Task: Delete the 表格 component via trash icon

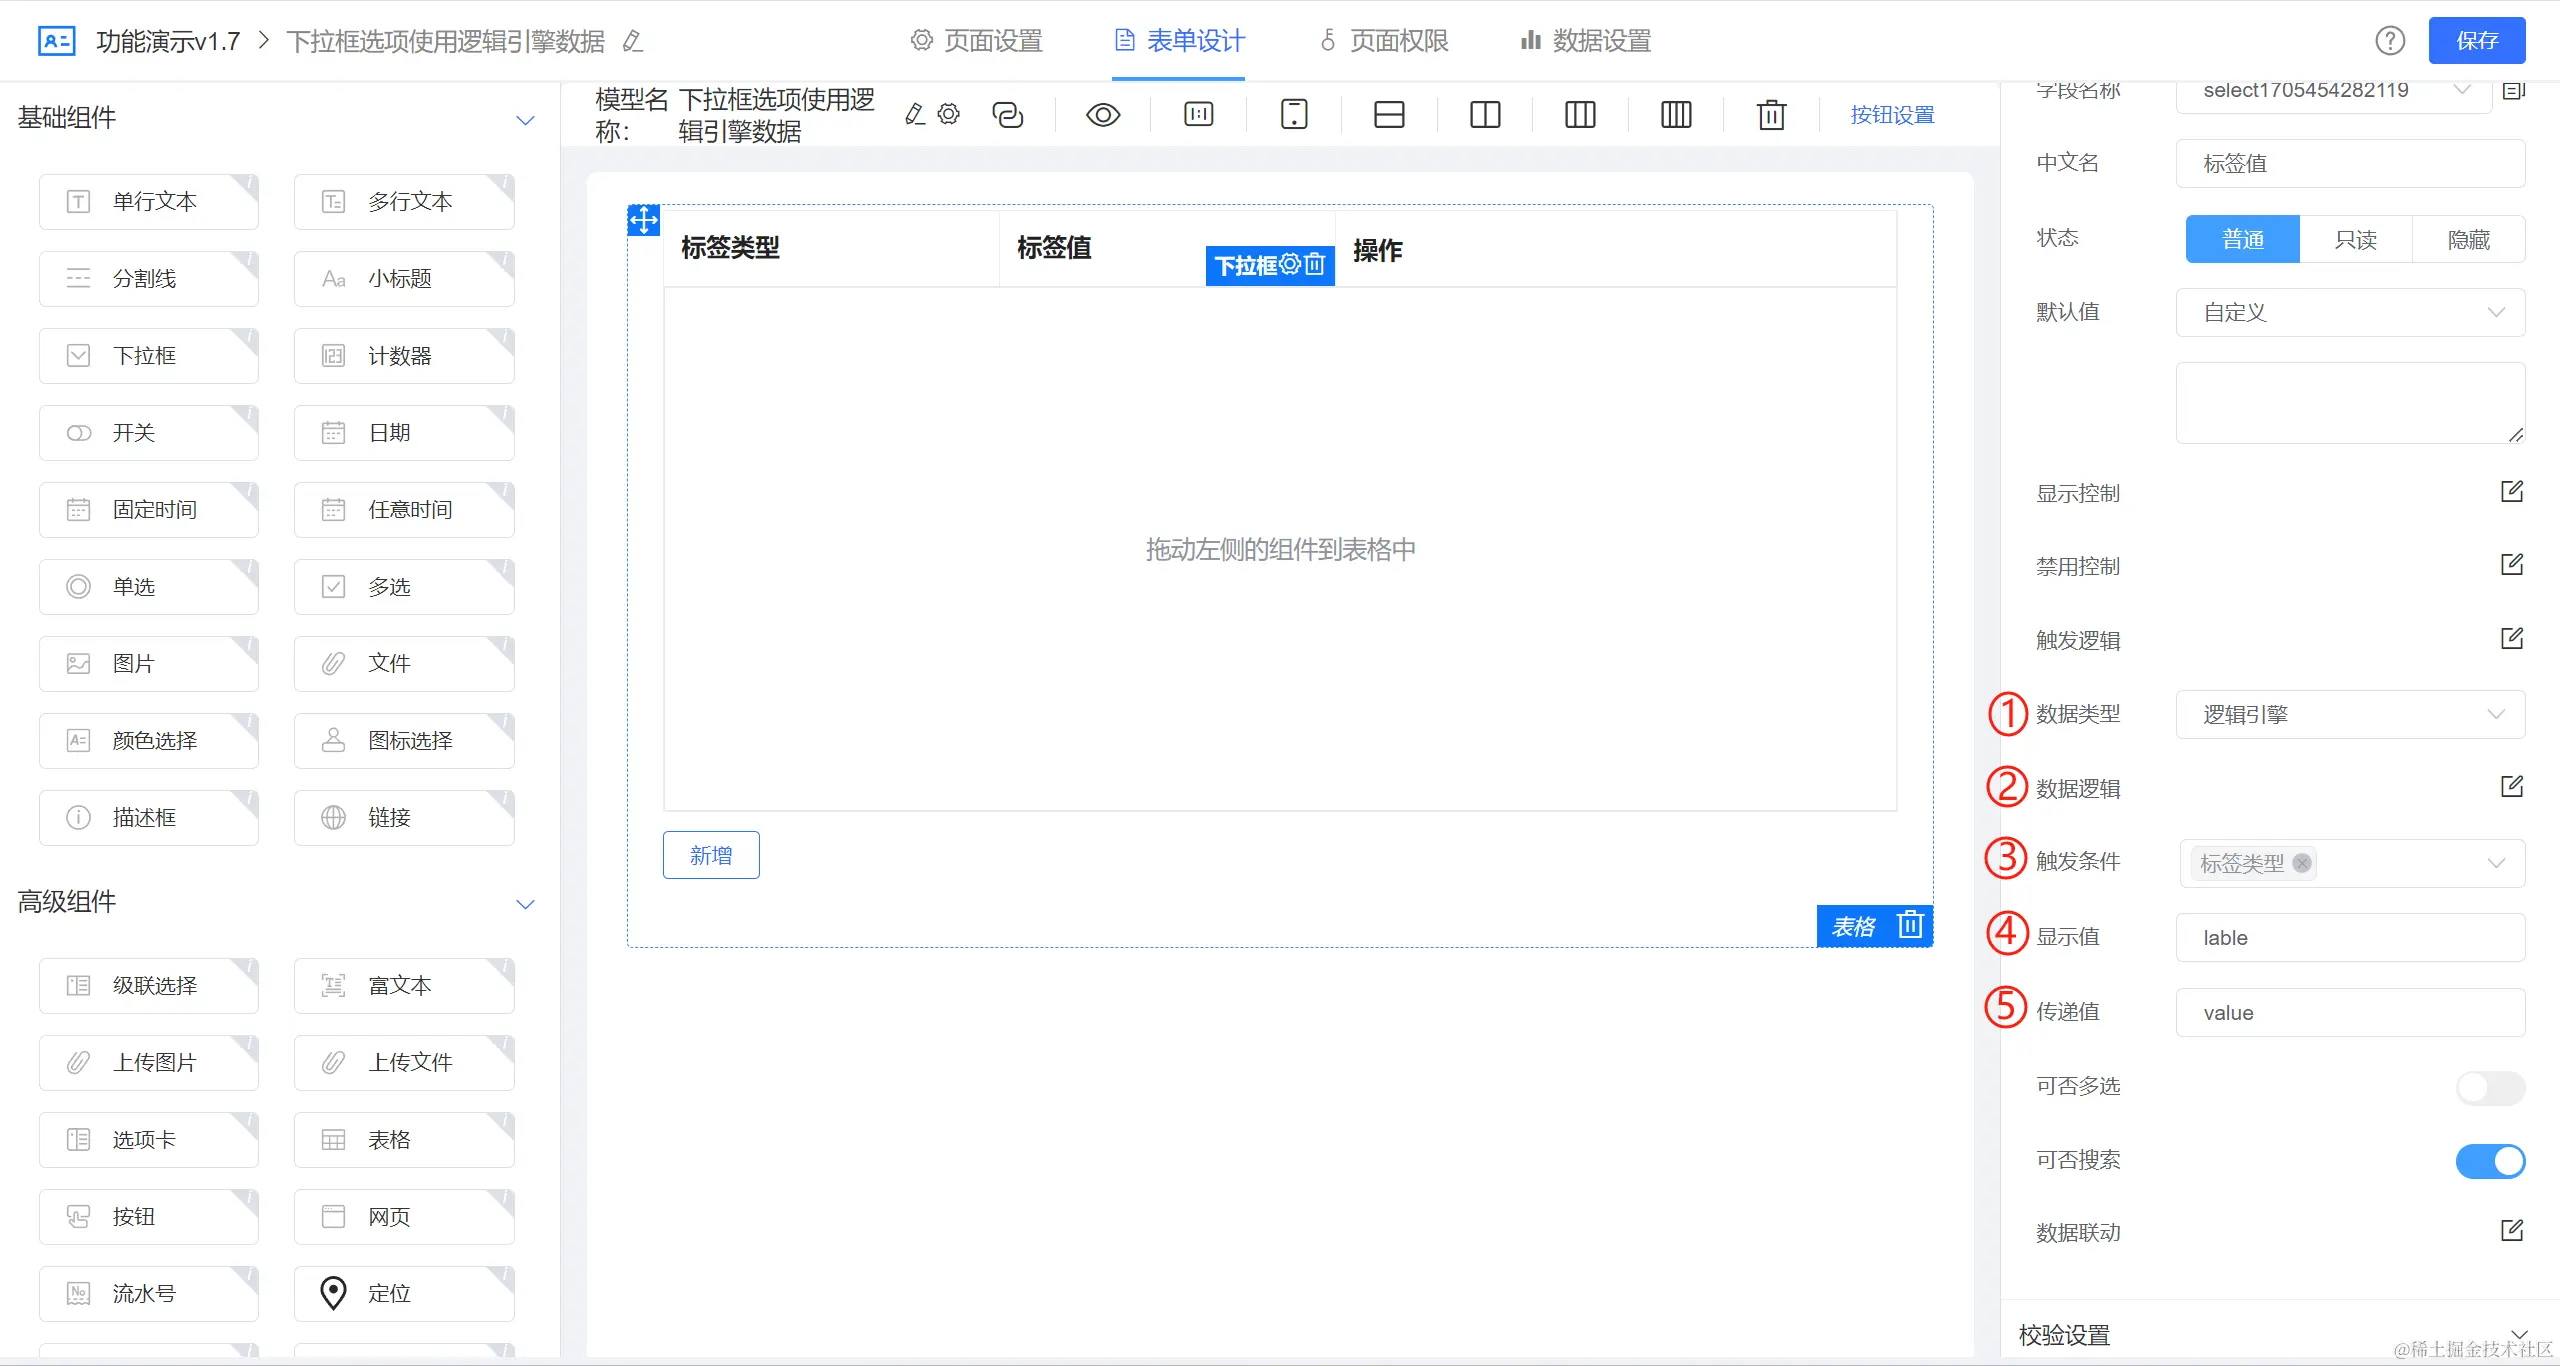Action: 1910,925
